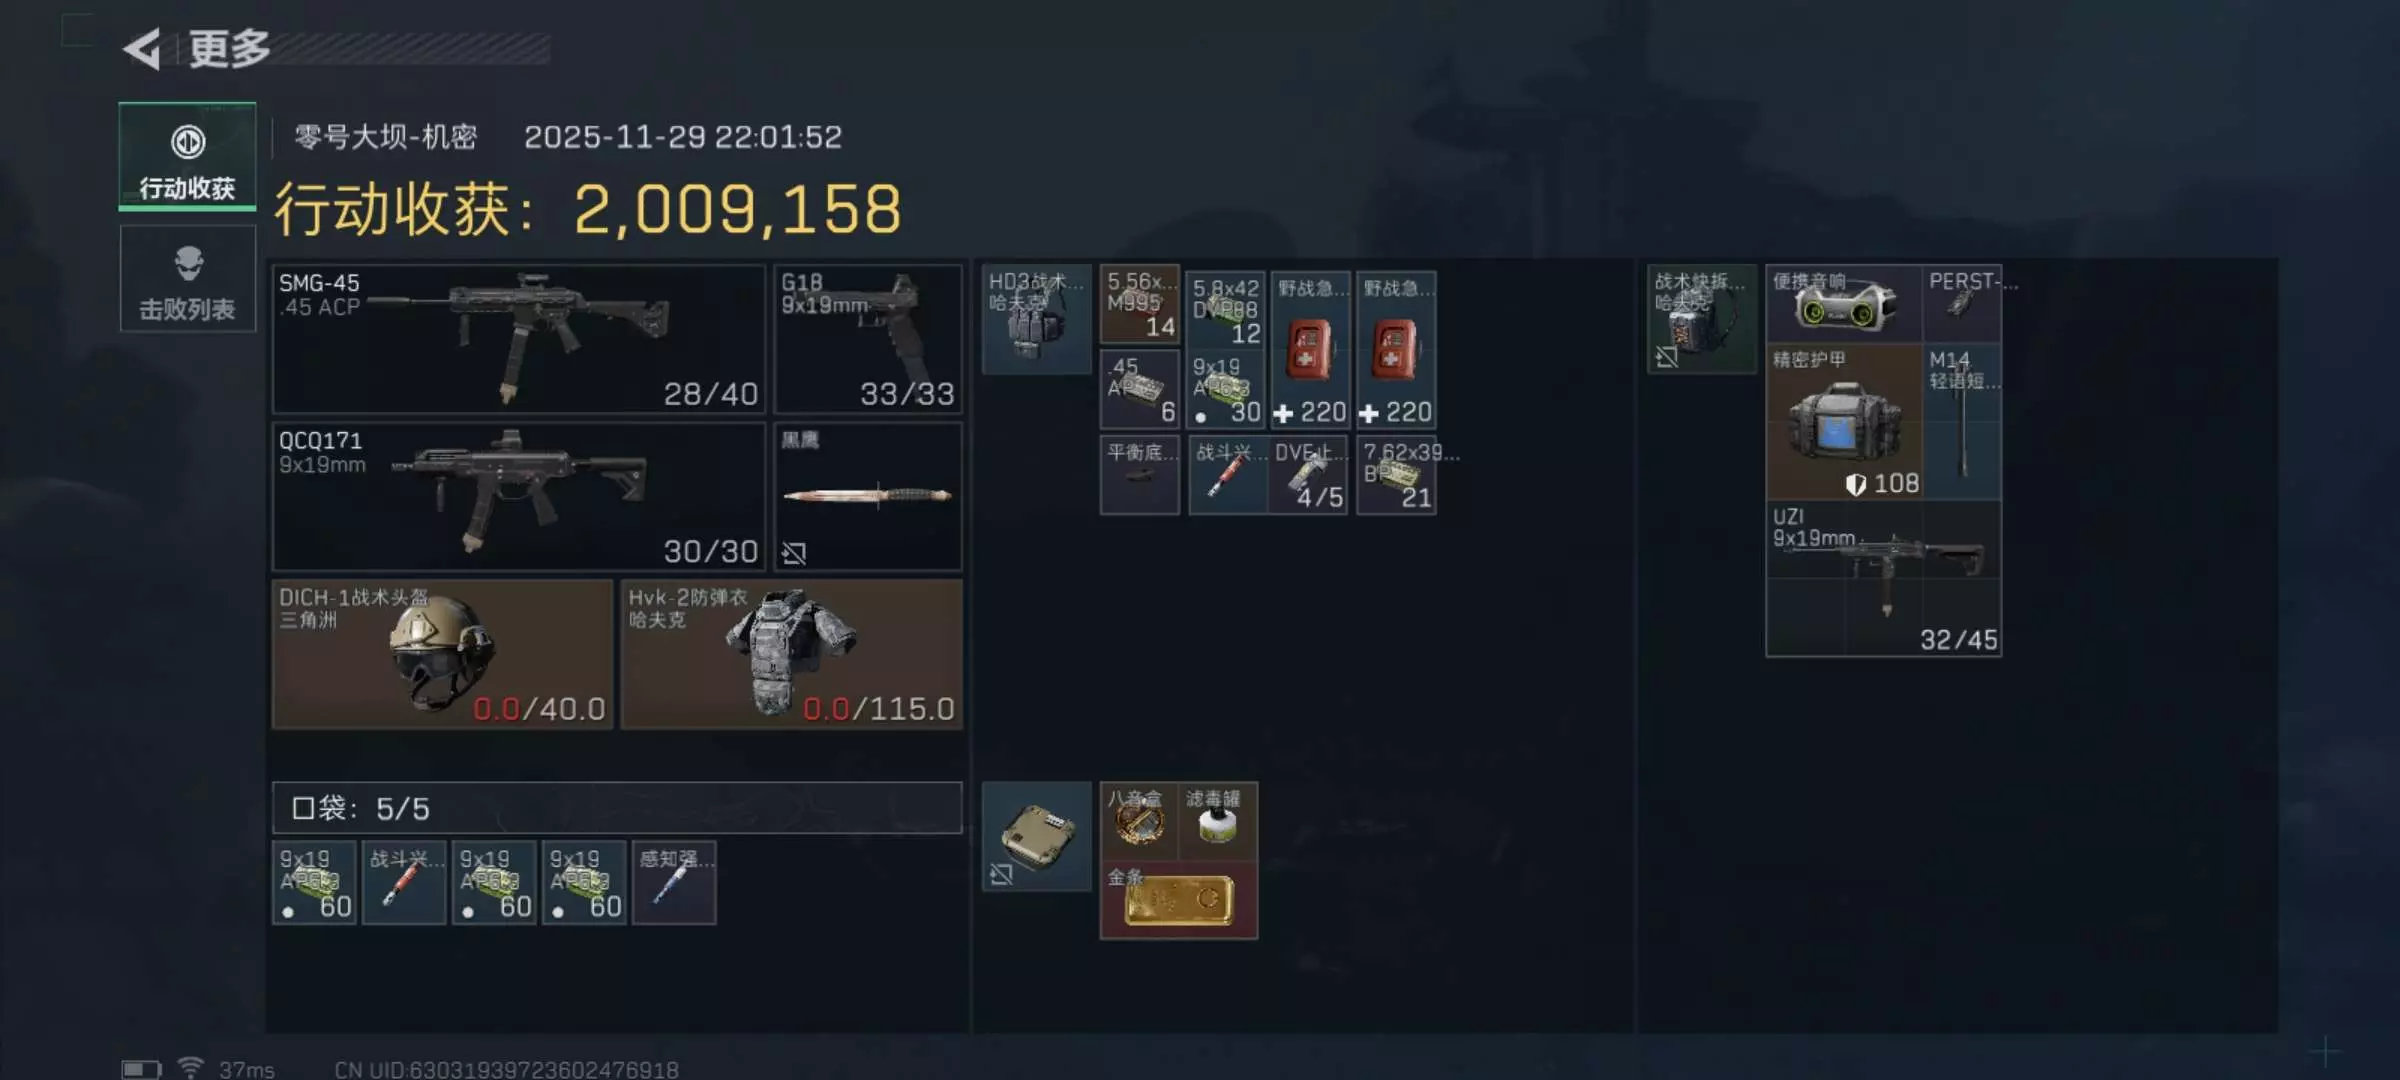Select the 滤毒罐 filter canister item

[1217, 821]
